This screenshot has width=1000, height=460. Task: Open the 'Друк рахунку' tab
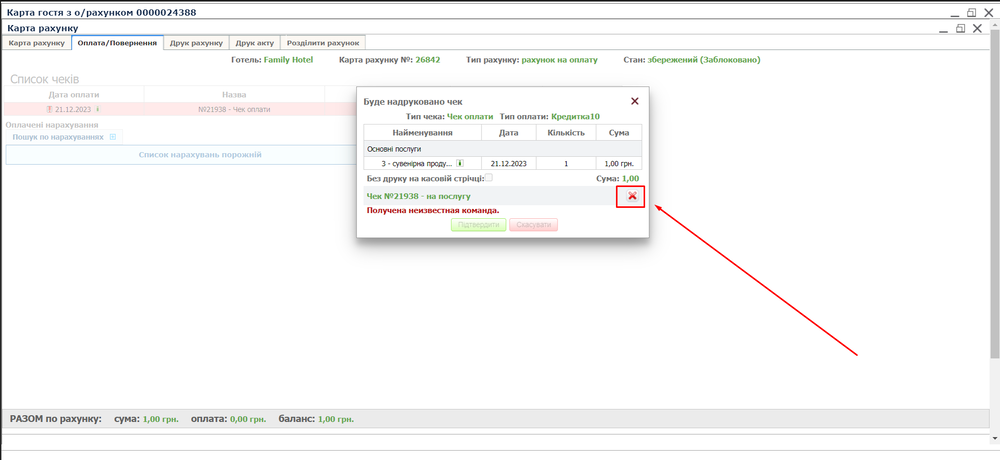pyautogui.click(x=196, y=43)
